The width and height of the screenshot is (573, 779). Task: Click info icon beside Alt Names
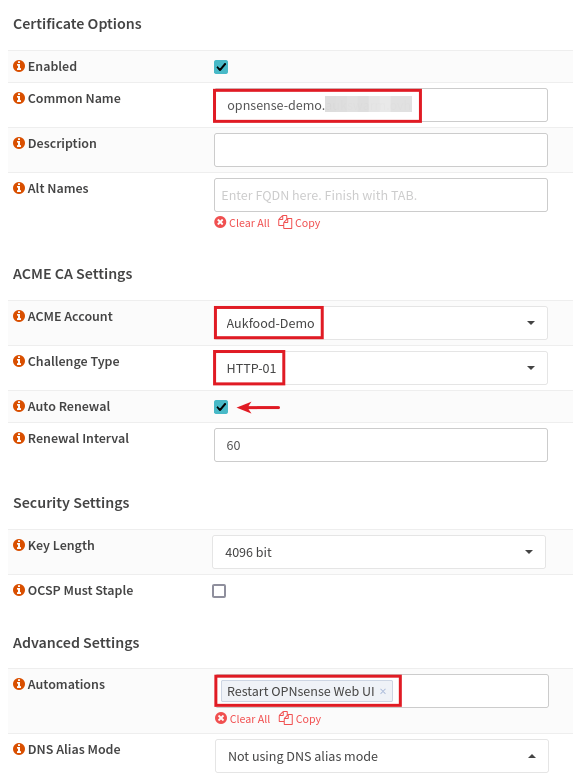coord(19,188)
